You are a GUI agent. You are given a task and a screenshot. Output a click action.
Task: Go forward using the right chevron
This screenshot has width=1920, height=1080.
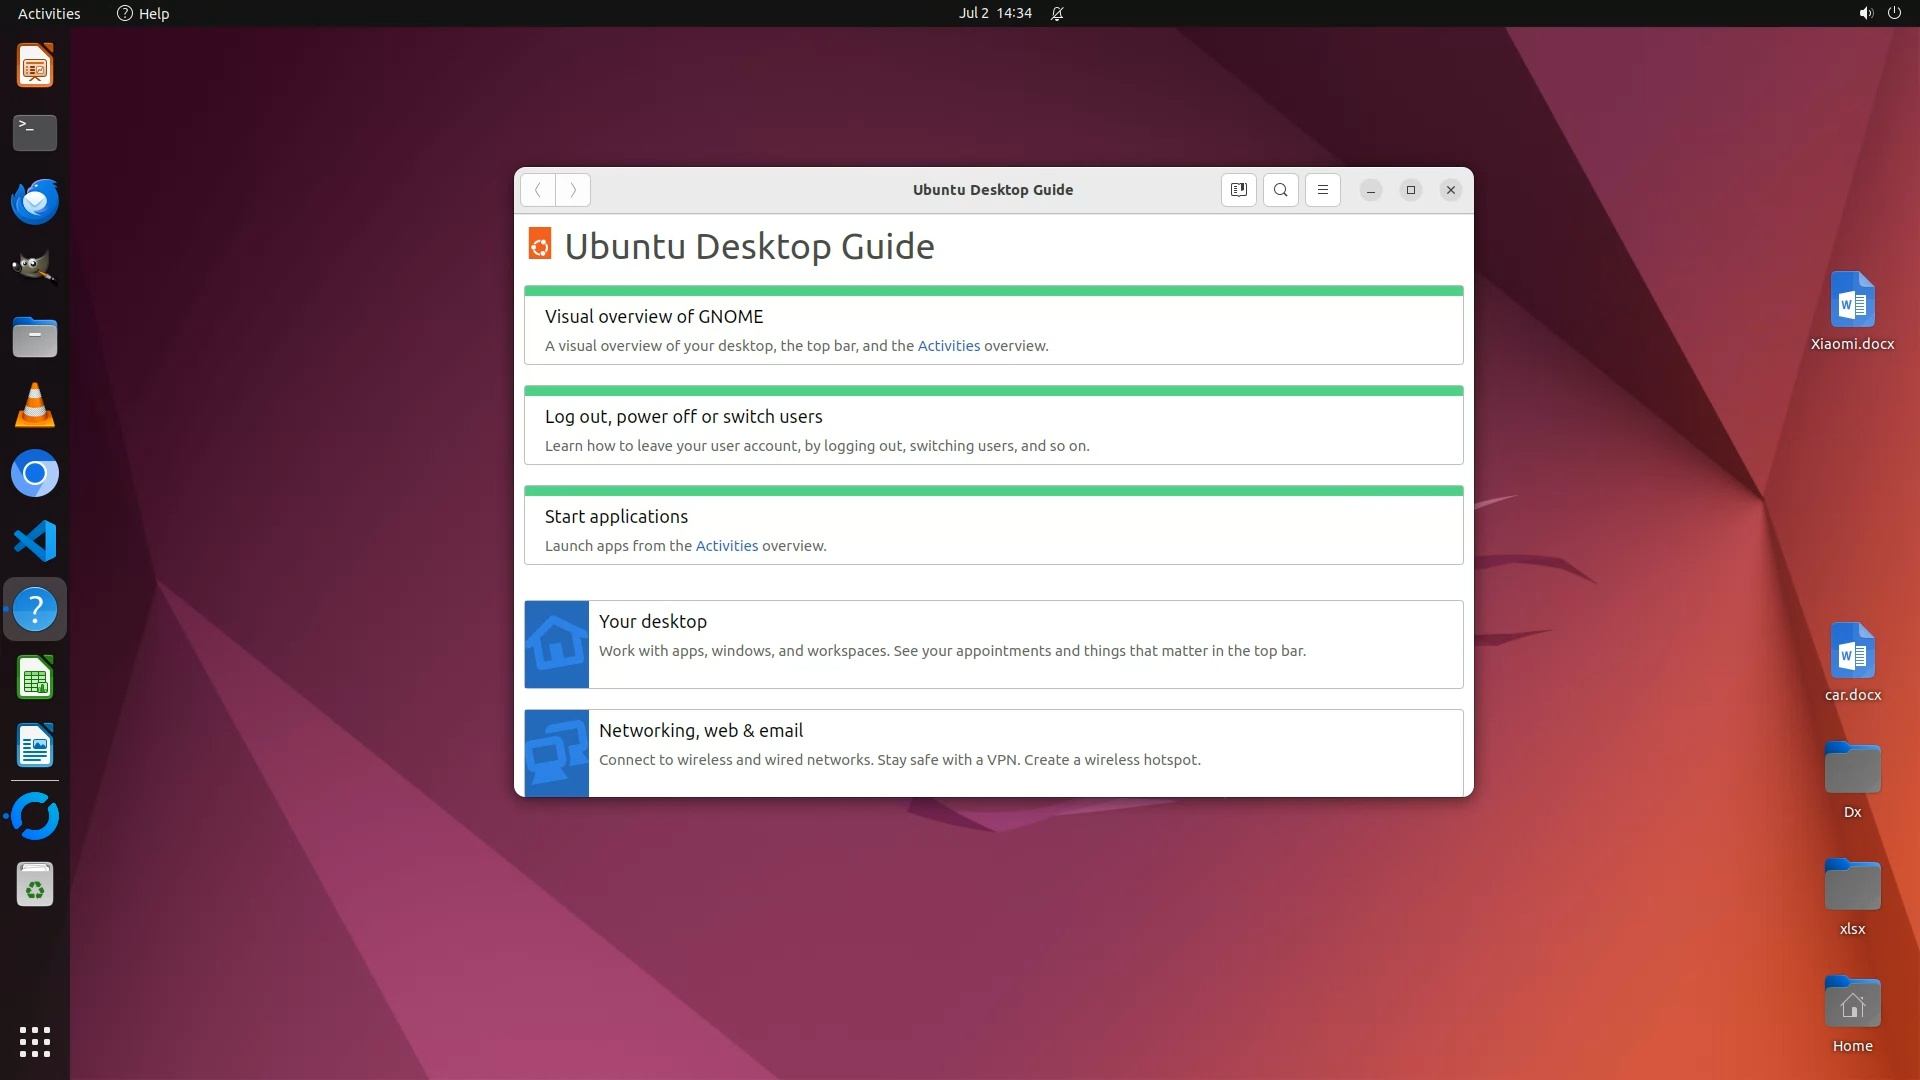[x=573, y=190]
